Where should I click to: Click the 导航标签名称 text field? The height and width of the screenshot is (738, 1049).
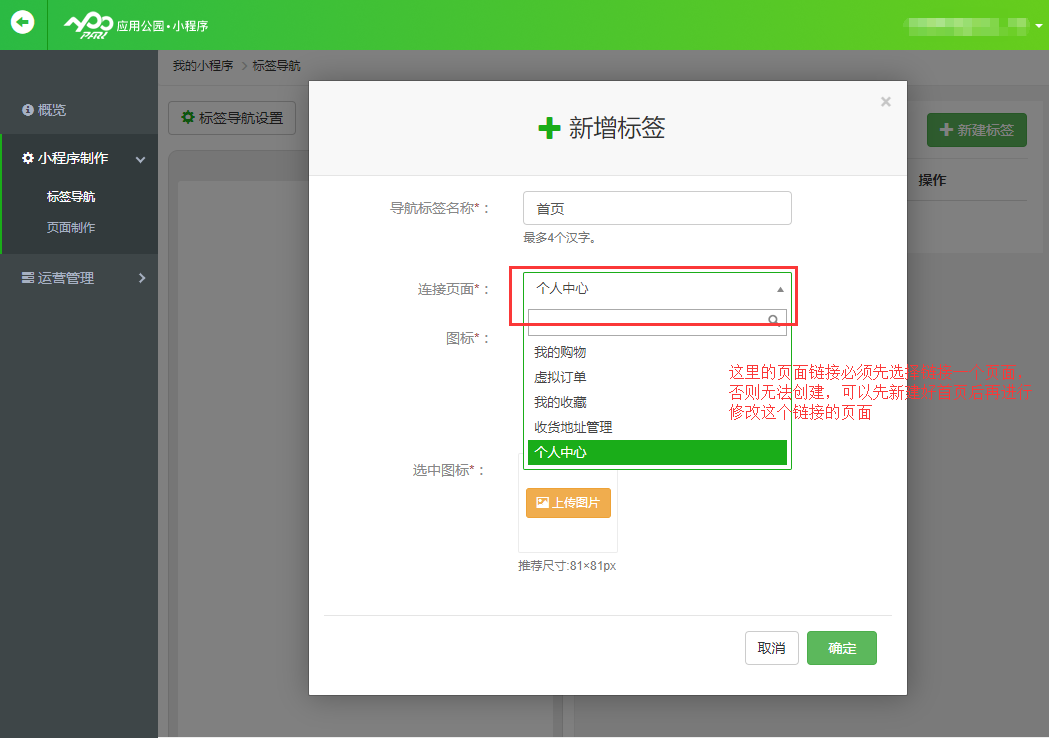(657, 208)
